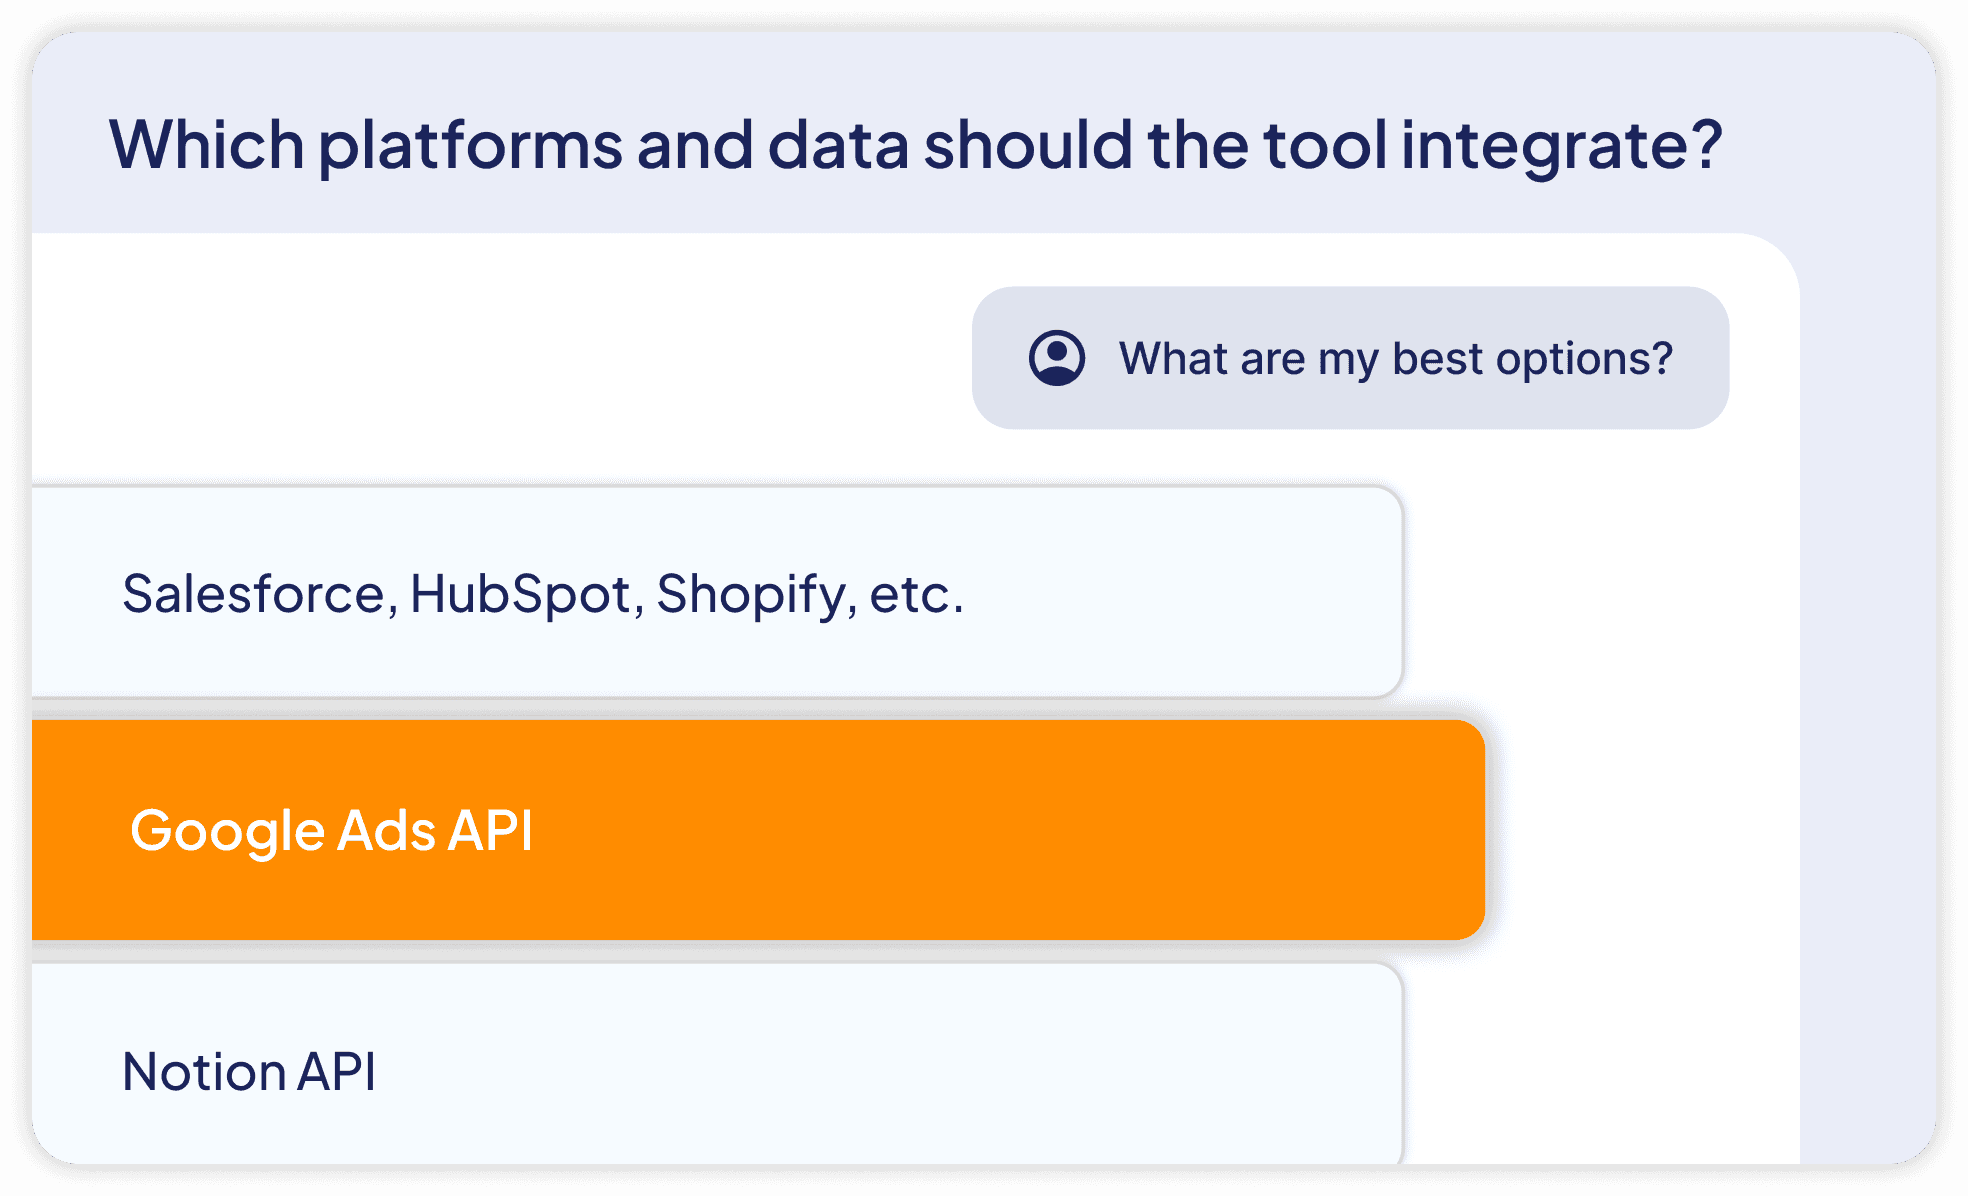Screen dimensions: 1968x1196
Task: Click the 'Google Ads API' label text
Action: [331, 831]
